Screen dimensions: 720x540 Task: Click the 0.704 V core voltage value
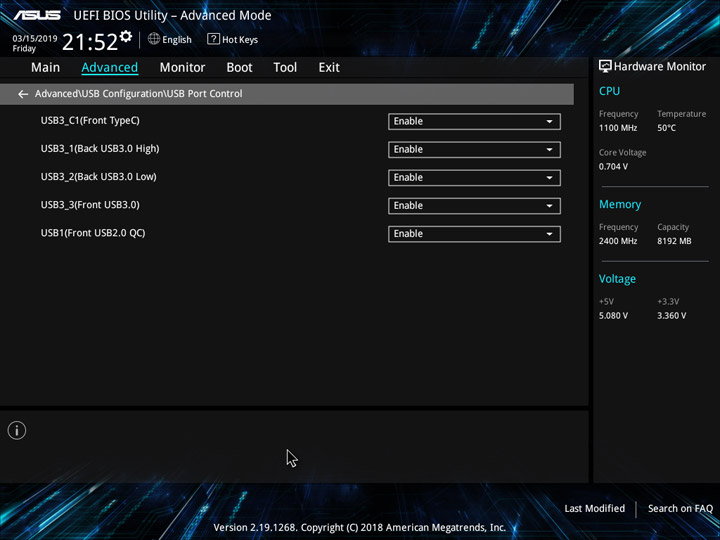(613, 167)
